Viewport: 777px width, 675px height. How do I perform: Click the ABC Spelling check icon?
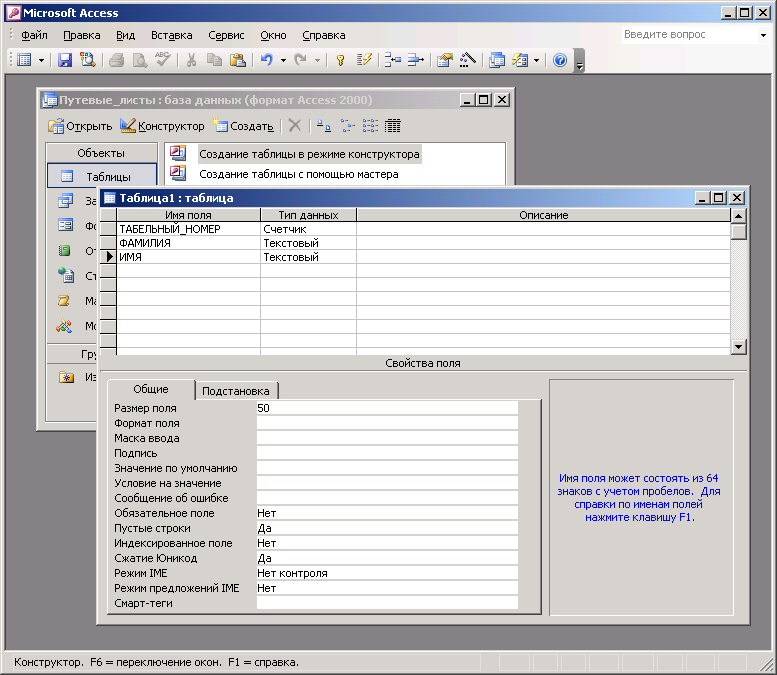(163, 60)
